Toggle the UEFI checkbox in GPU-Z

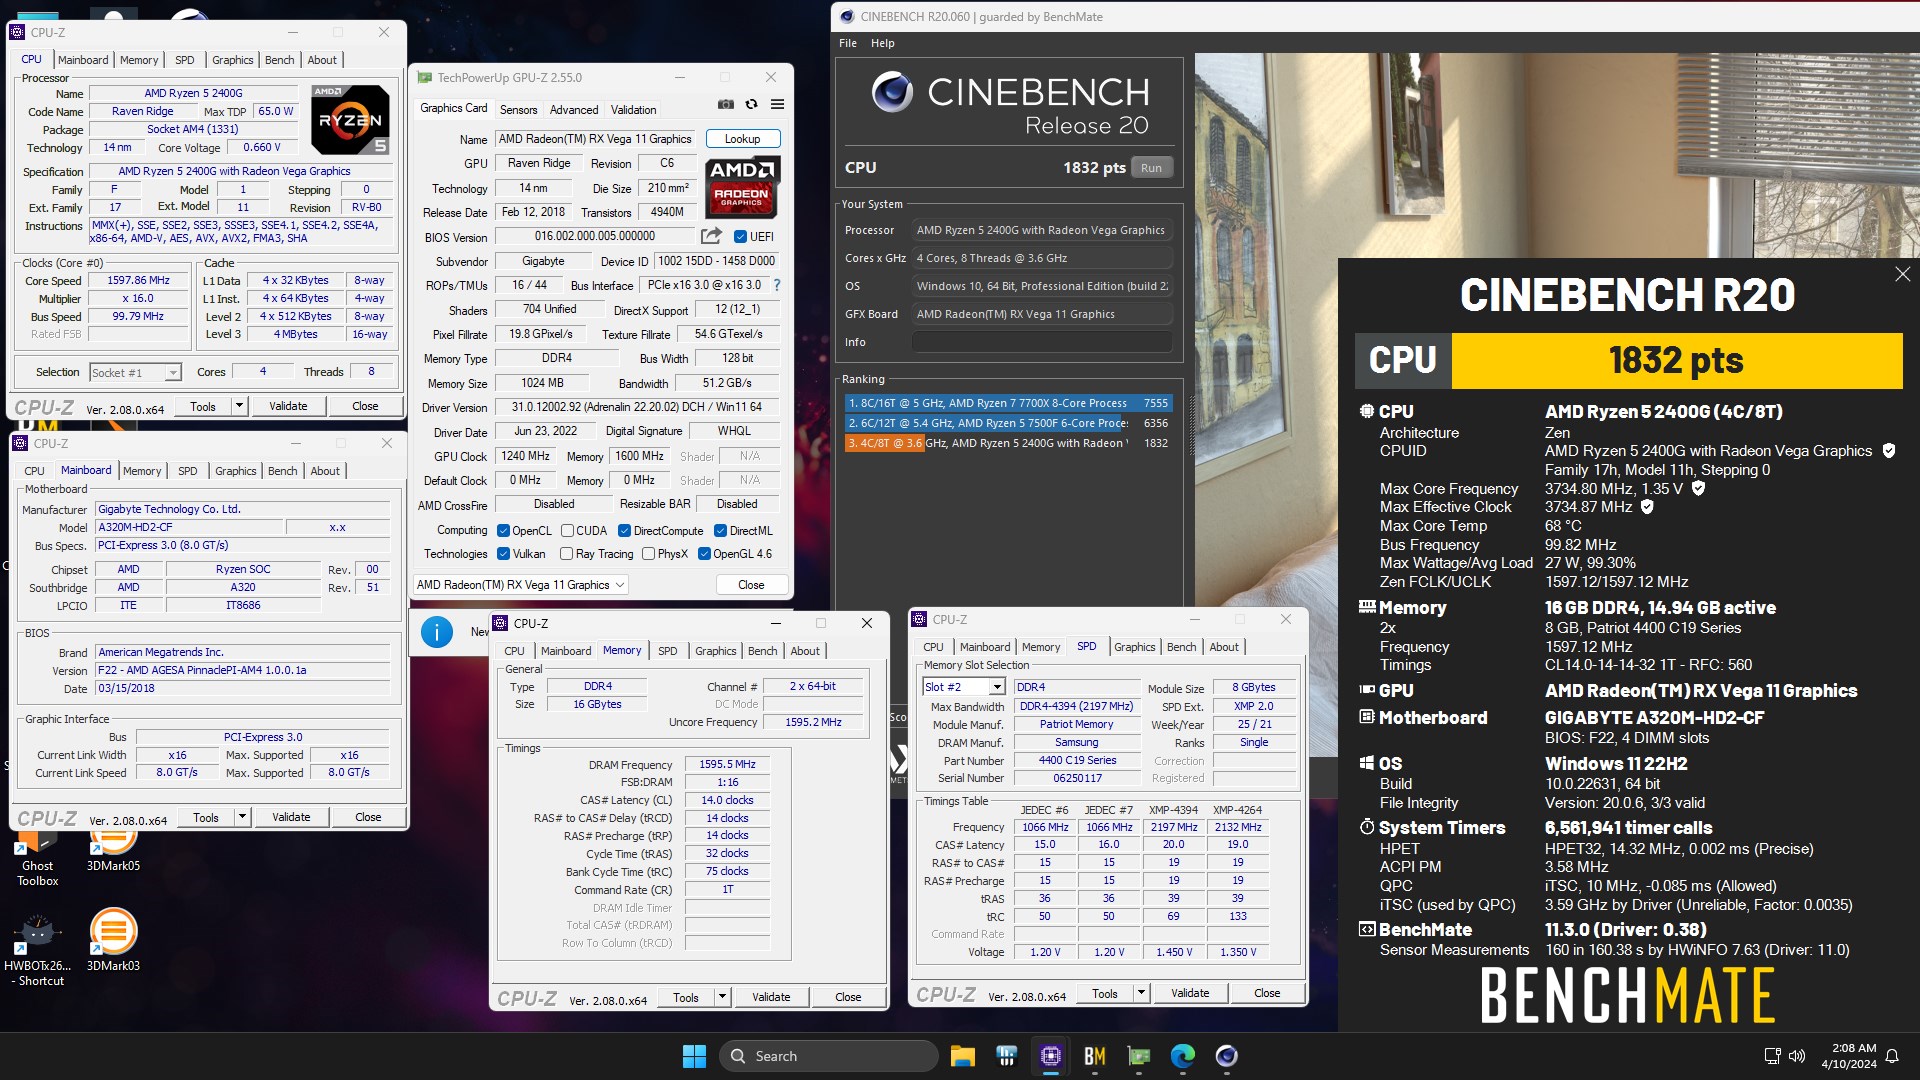[740, 237]
